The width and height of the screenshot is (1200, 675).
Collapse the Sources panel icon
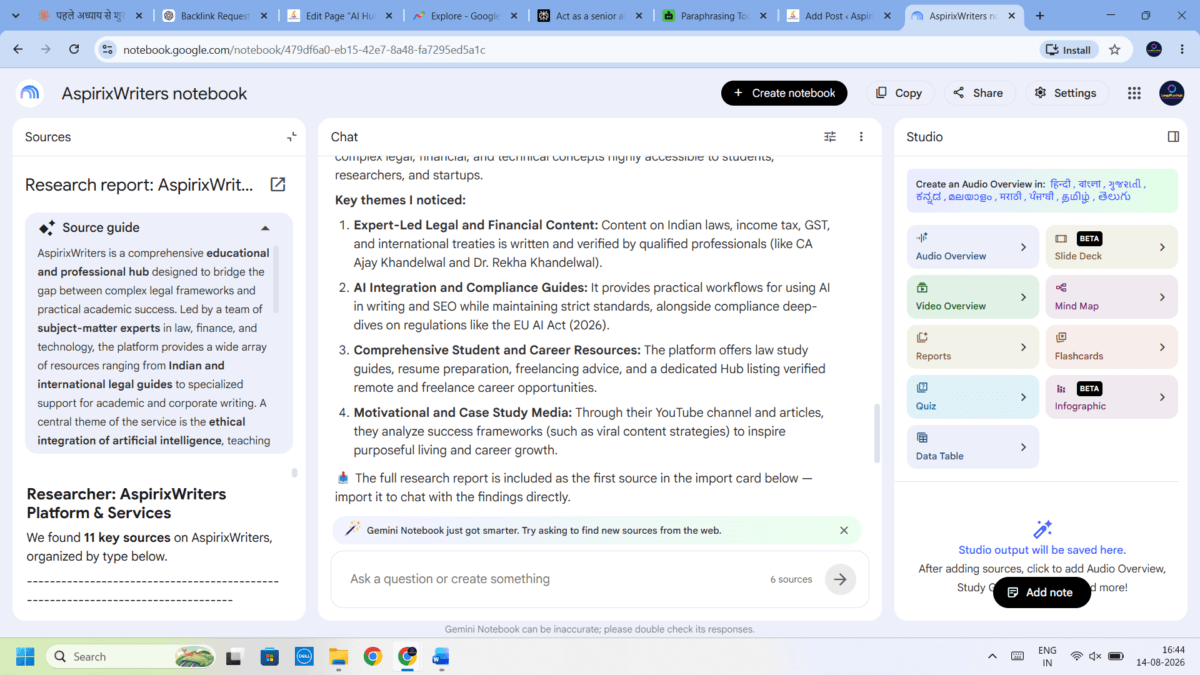click(292, 137)
